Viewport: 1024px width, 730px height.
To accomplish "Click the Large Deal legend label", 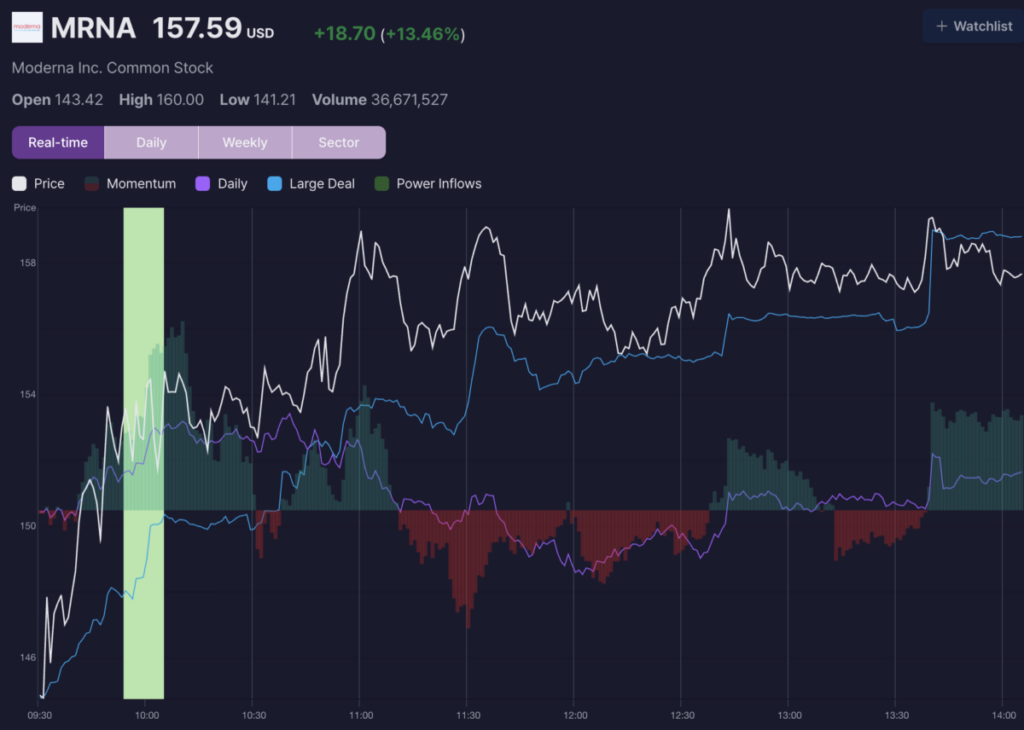I will click(322, 183).
